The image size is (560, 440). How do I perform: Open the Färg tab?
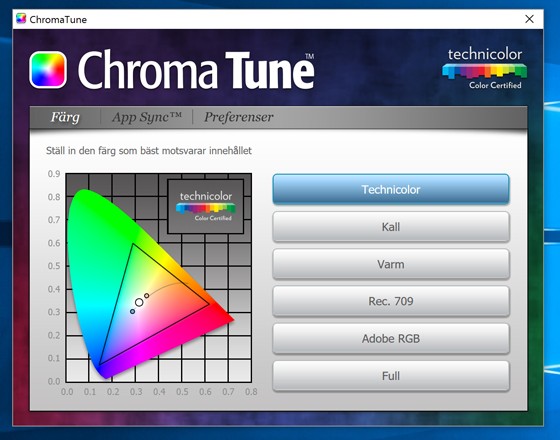(x=65, y=117)
